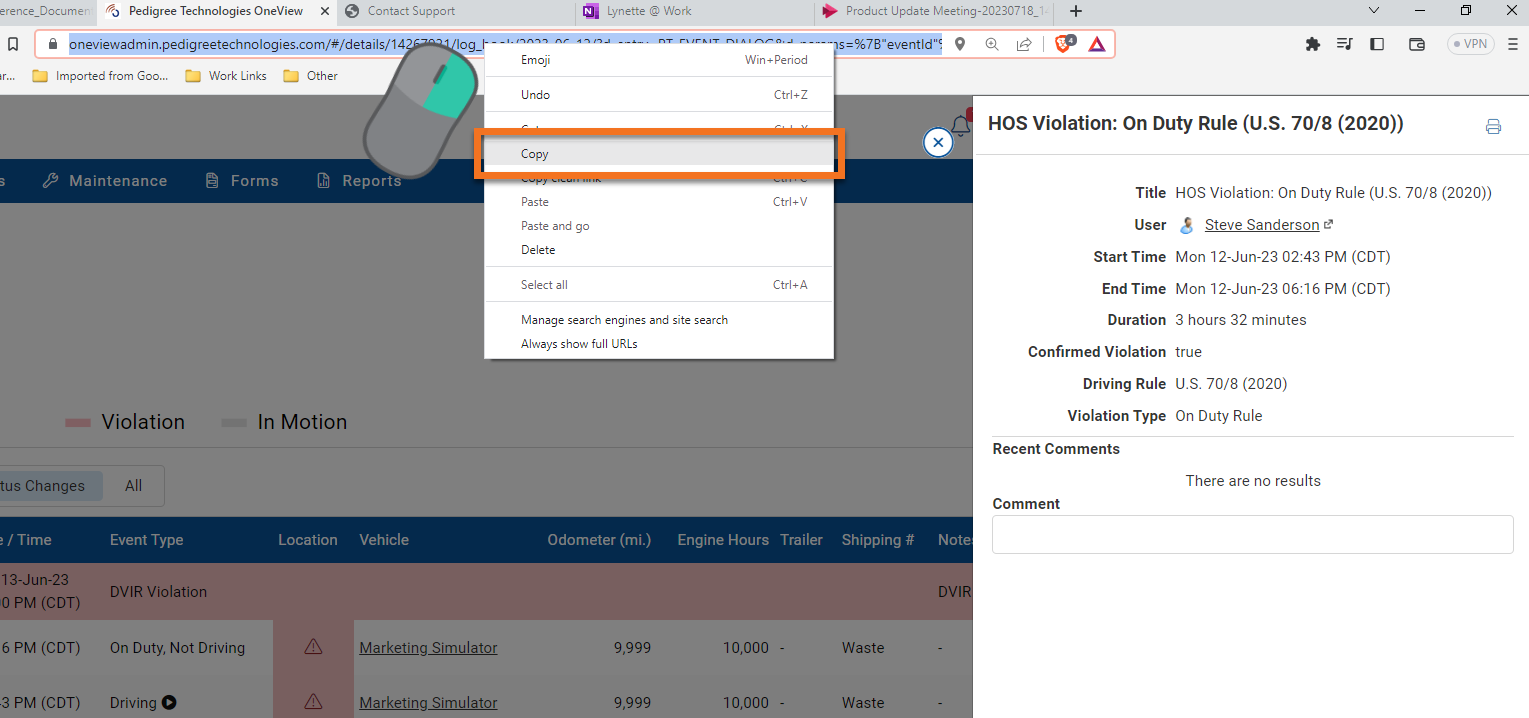Screen dimensions: 1529x718
Task: Click the share page icon
Action: [1024, 44]
